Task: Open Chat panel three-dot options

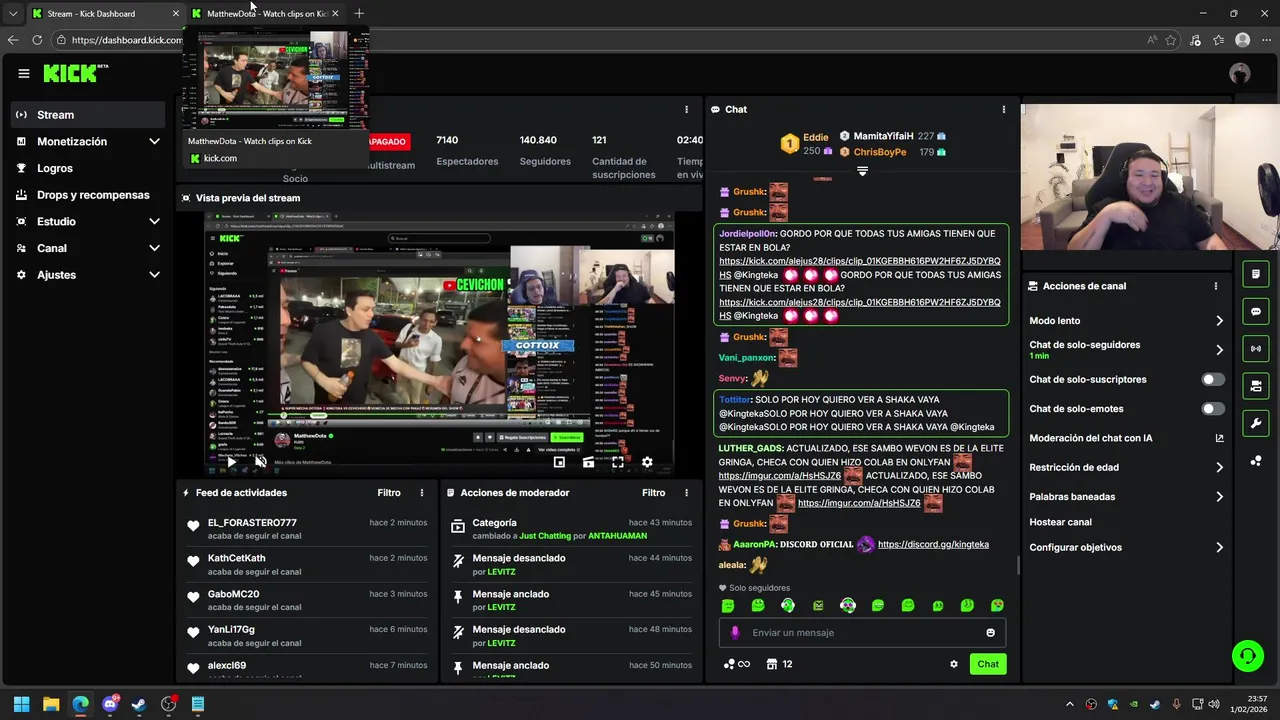Action: pos(1004,109)
